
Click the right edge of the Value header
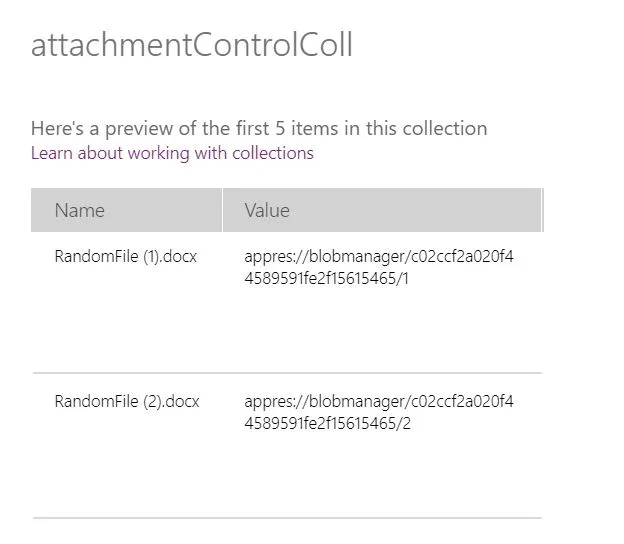coord(541,210)
